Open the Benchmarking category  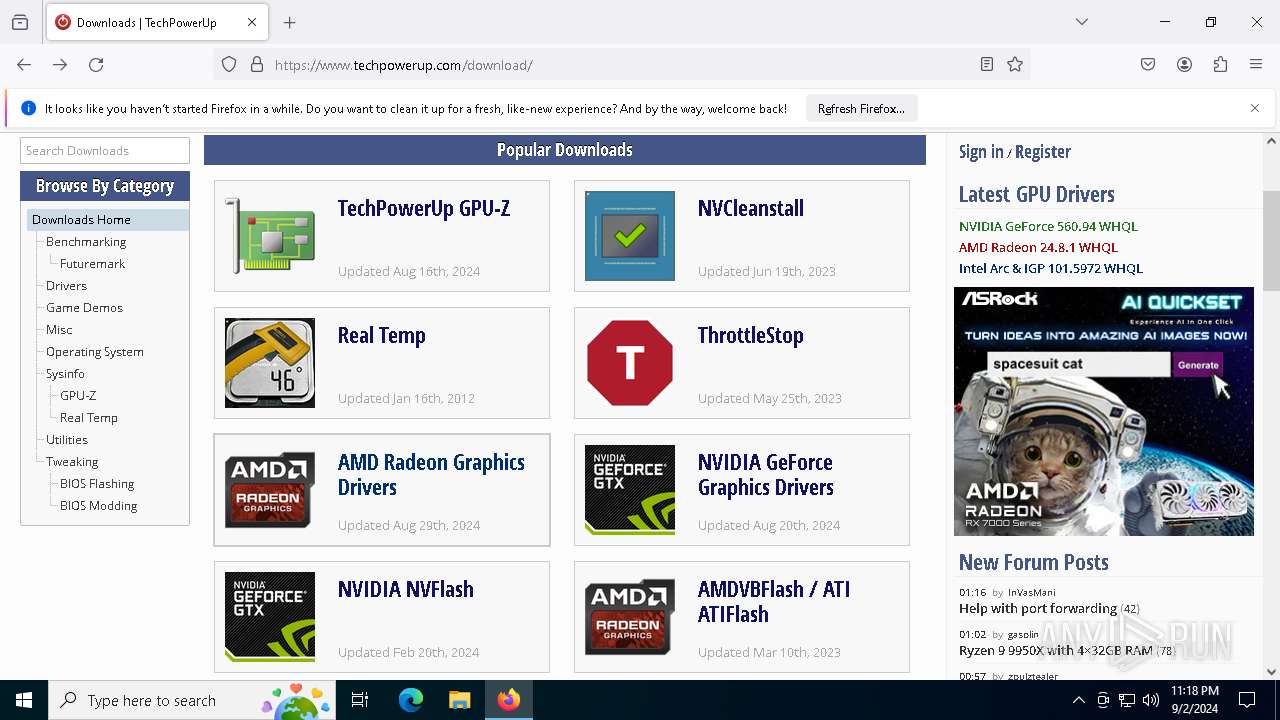[86, 242]
